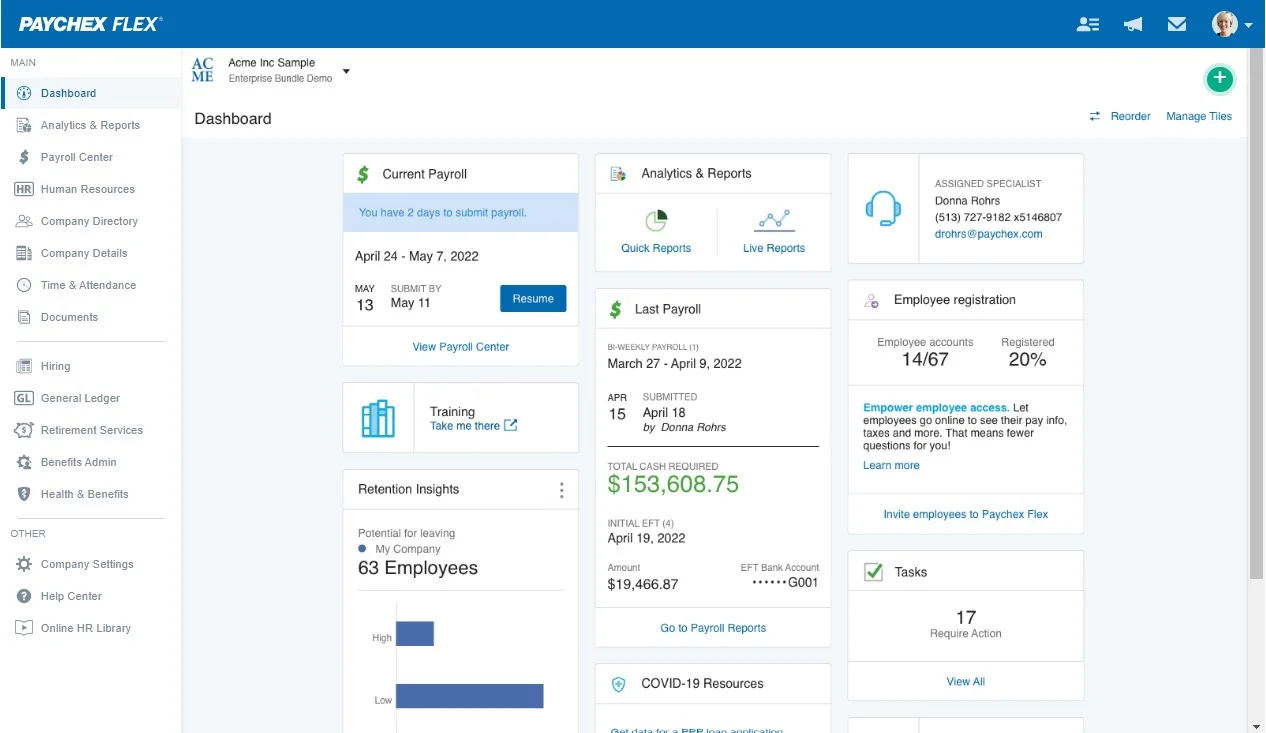Viewport: 1266px width, 733px height.
Task: Click the Resume payroll button
Action: pyautogui.click(x=533, y=298)
